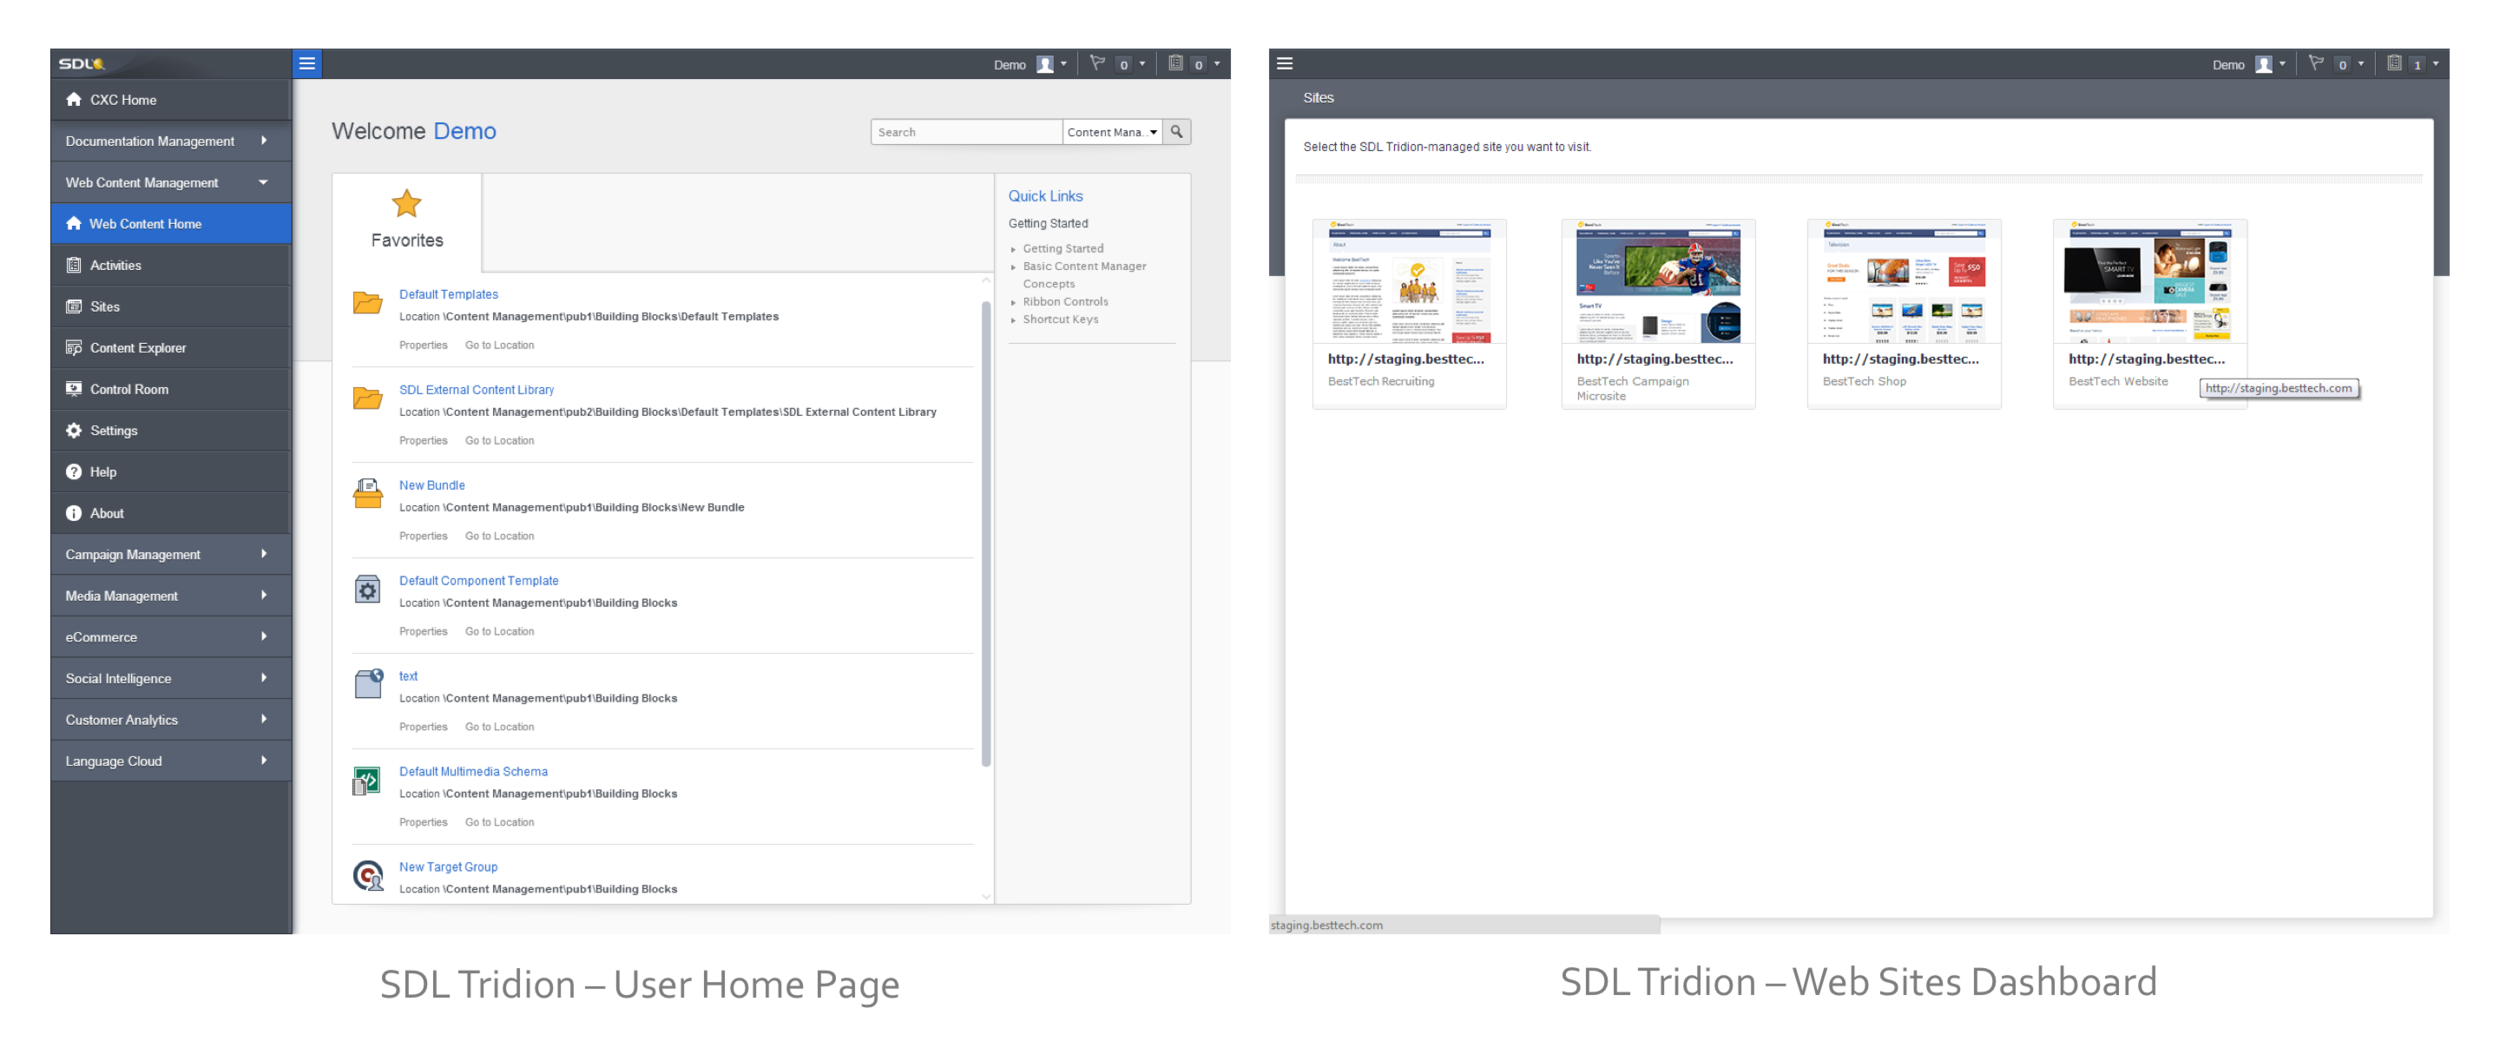Open Shortcut Keys quick link

point(1060,320)
